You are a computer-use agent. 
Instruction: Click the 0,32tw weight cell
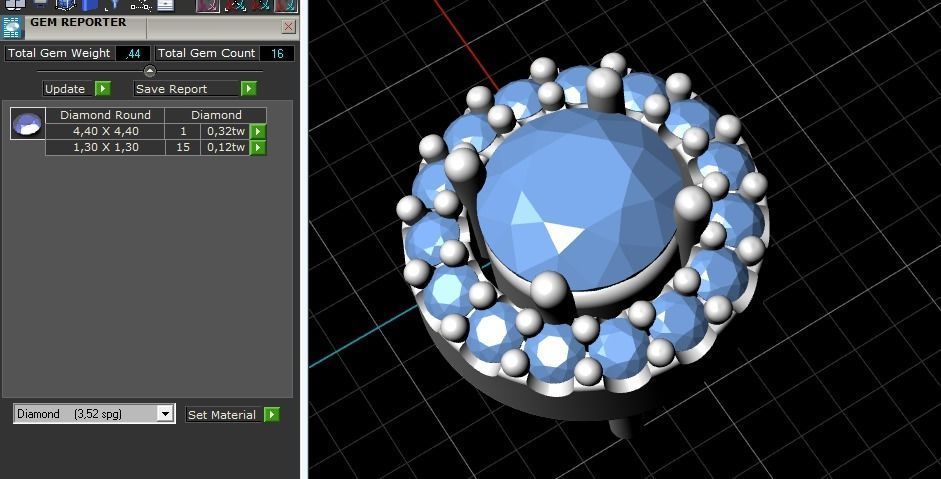click(x=226, y=131)
